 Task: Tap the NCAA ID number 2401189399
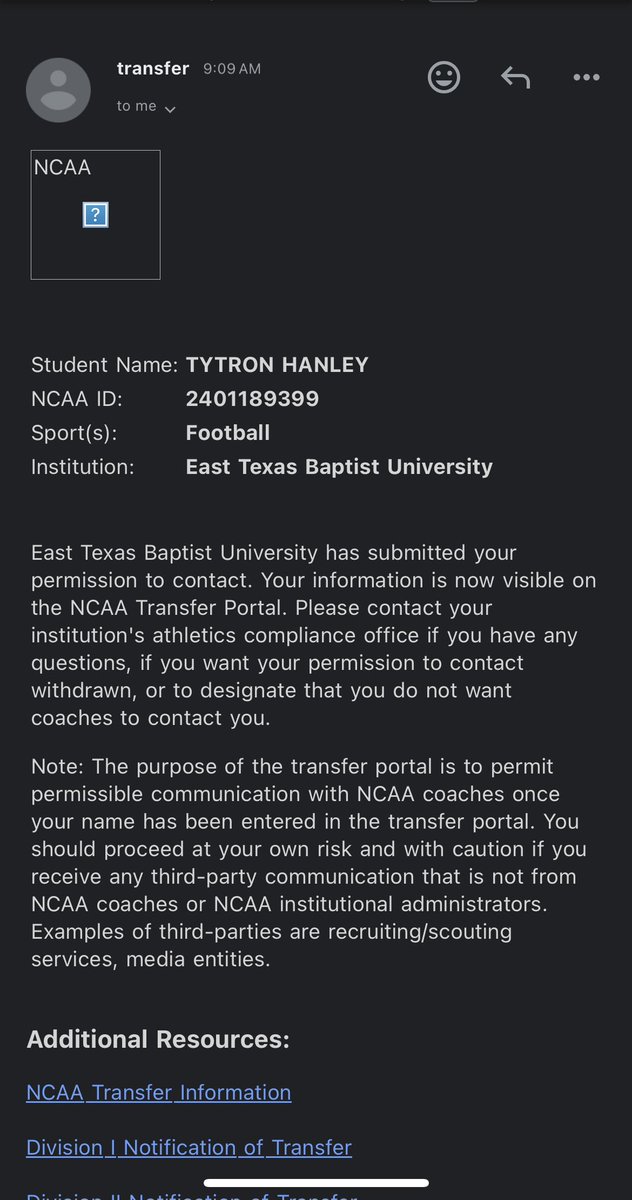(x=252, y=399)
